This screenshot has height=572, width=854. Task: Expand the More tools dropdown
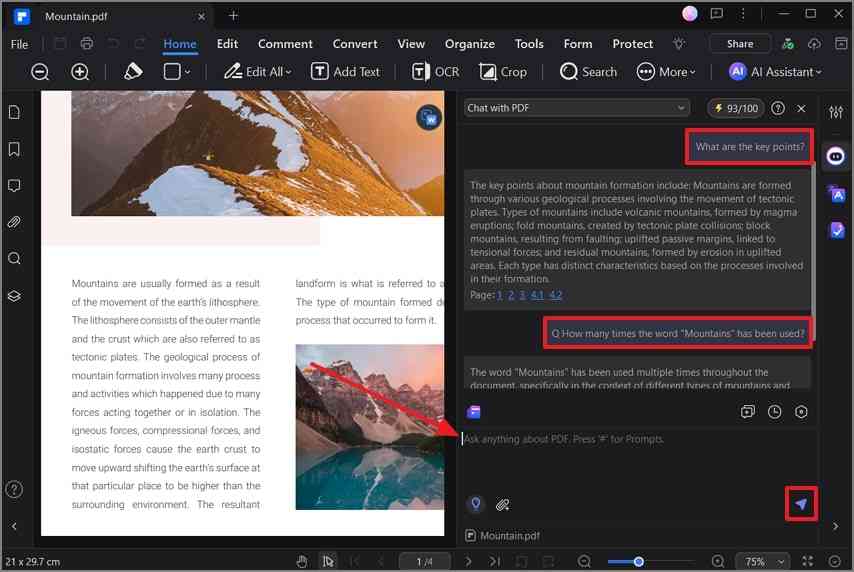click(x=666, y=71)
